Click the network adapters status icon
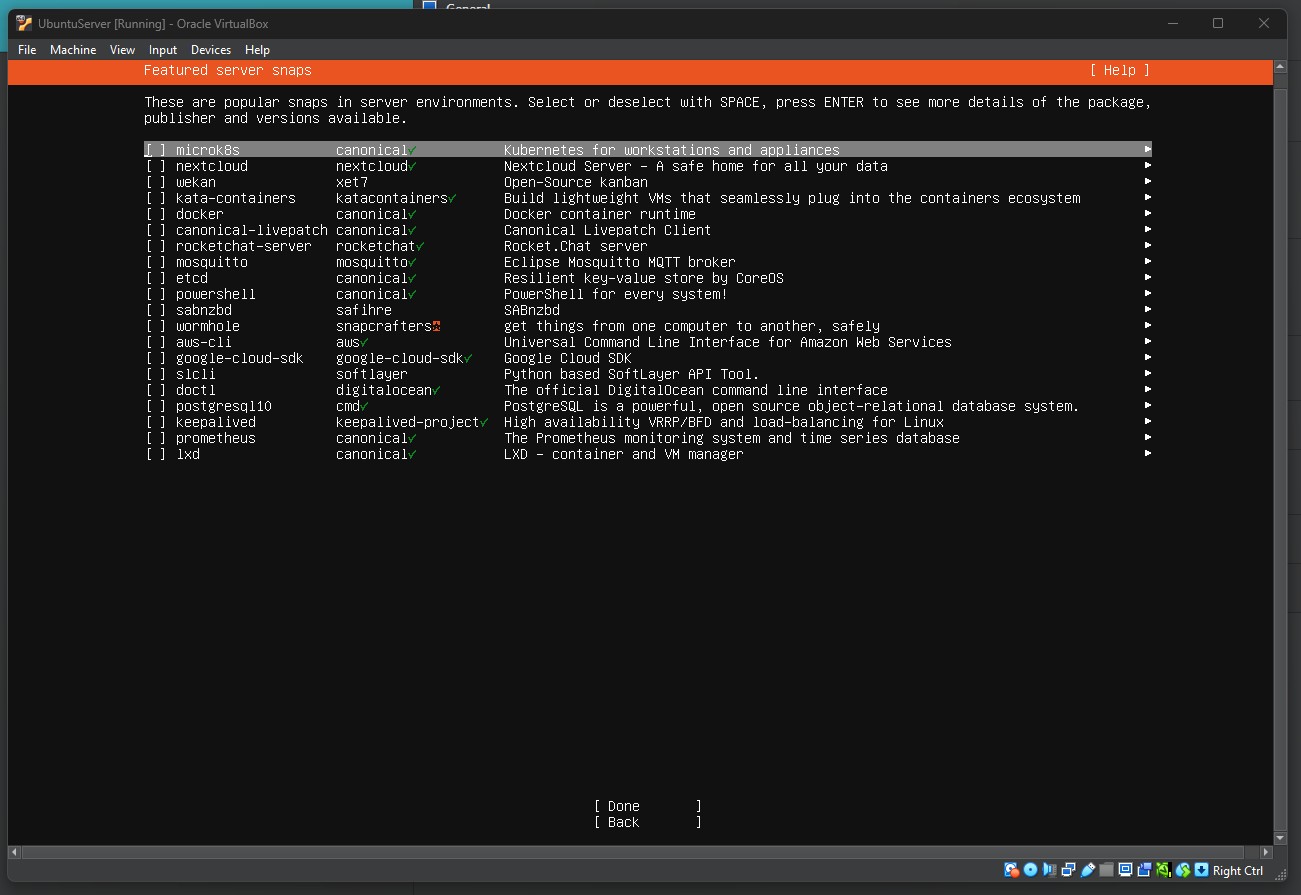 point(1068,870)
